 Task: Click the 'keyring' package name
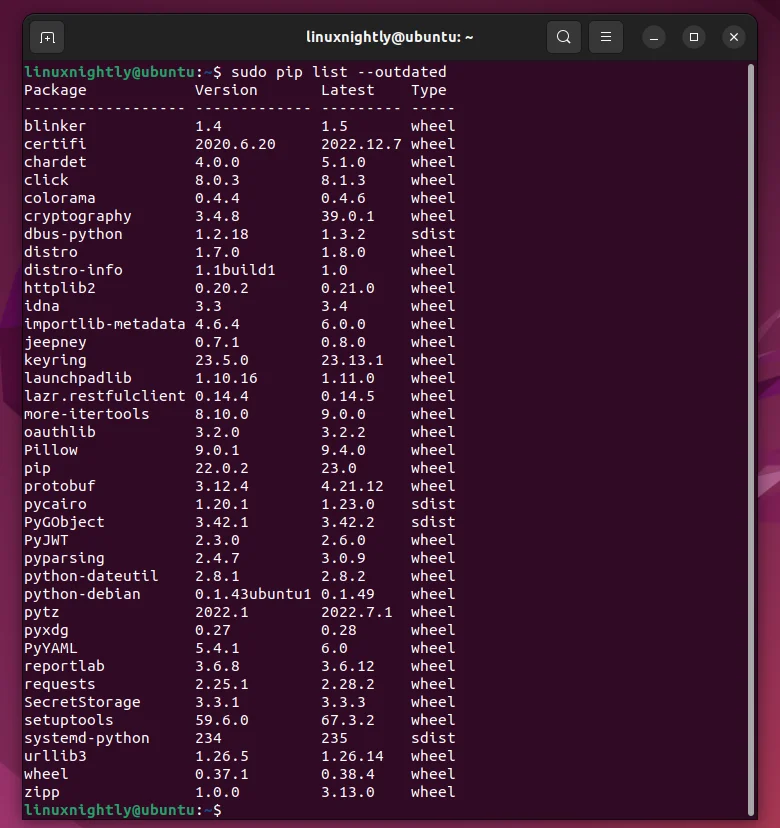55,360
